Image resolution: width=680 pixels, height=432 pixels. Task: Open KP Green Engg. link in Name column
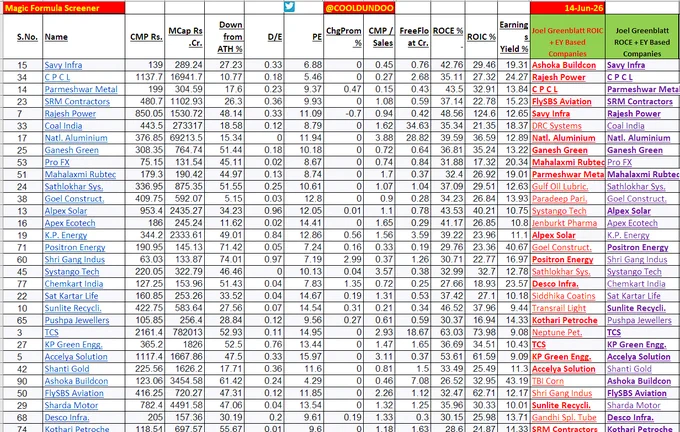click(x=73, y=344)
